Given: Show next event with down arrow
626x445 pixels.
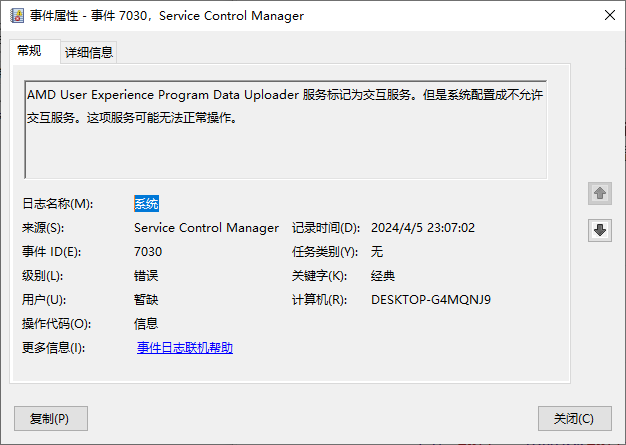Looking at the screenshot, I should (x=600, y=230).
